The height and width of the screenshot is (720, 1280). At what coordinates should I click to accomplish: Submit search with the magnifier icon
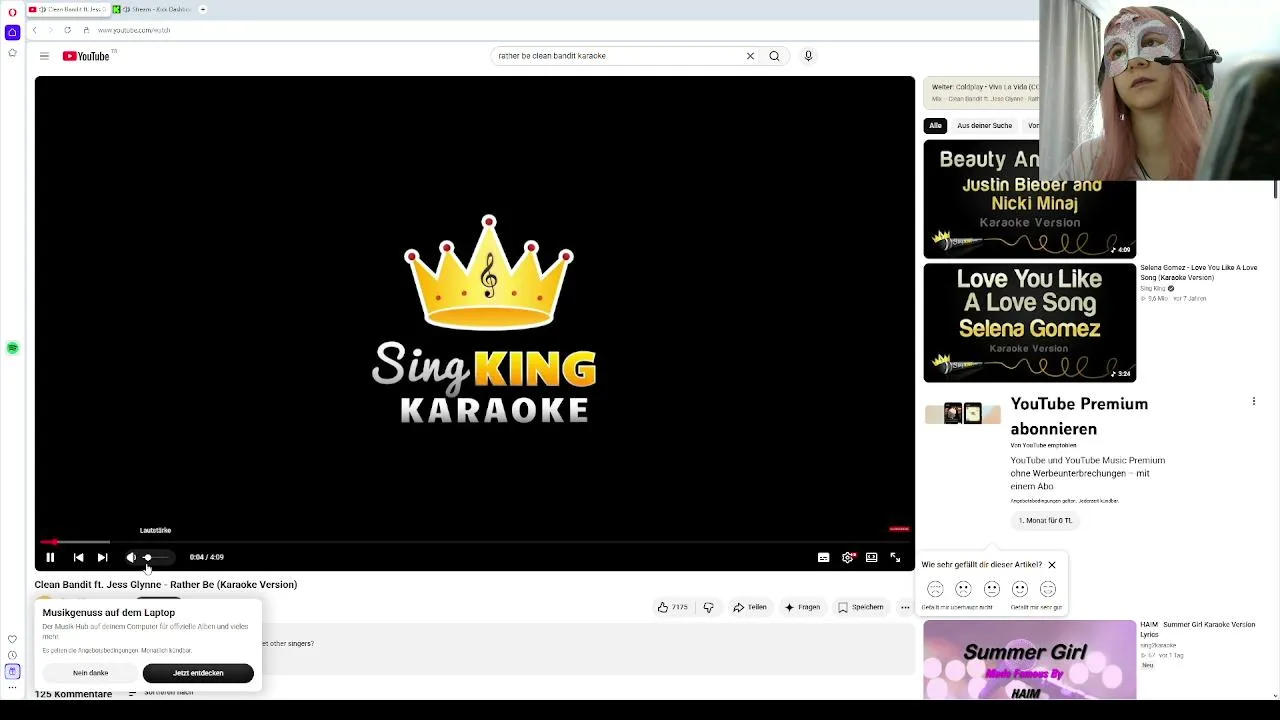point(774,56)
